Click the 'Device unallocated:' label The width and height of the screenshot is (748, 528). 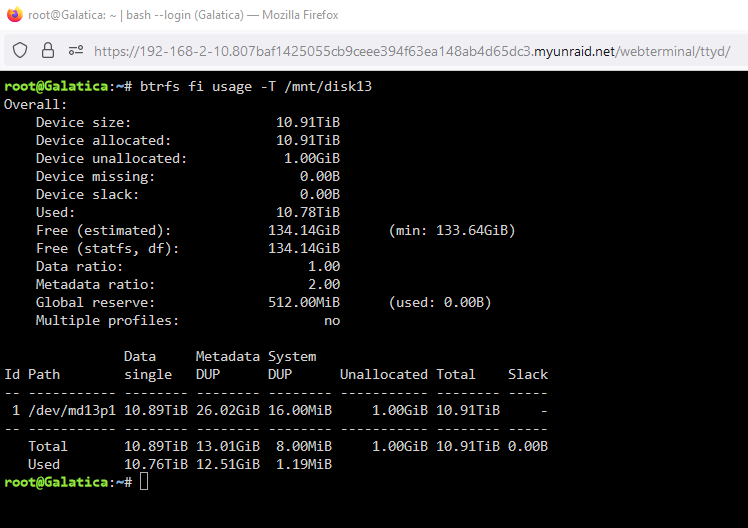pyautogui.click(x=112, y=158)
